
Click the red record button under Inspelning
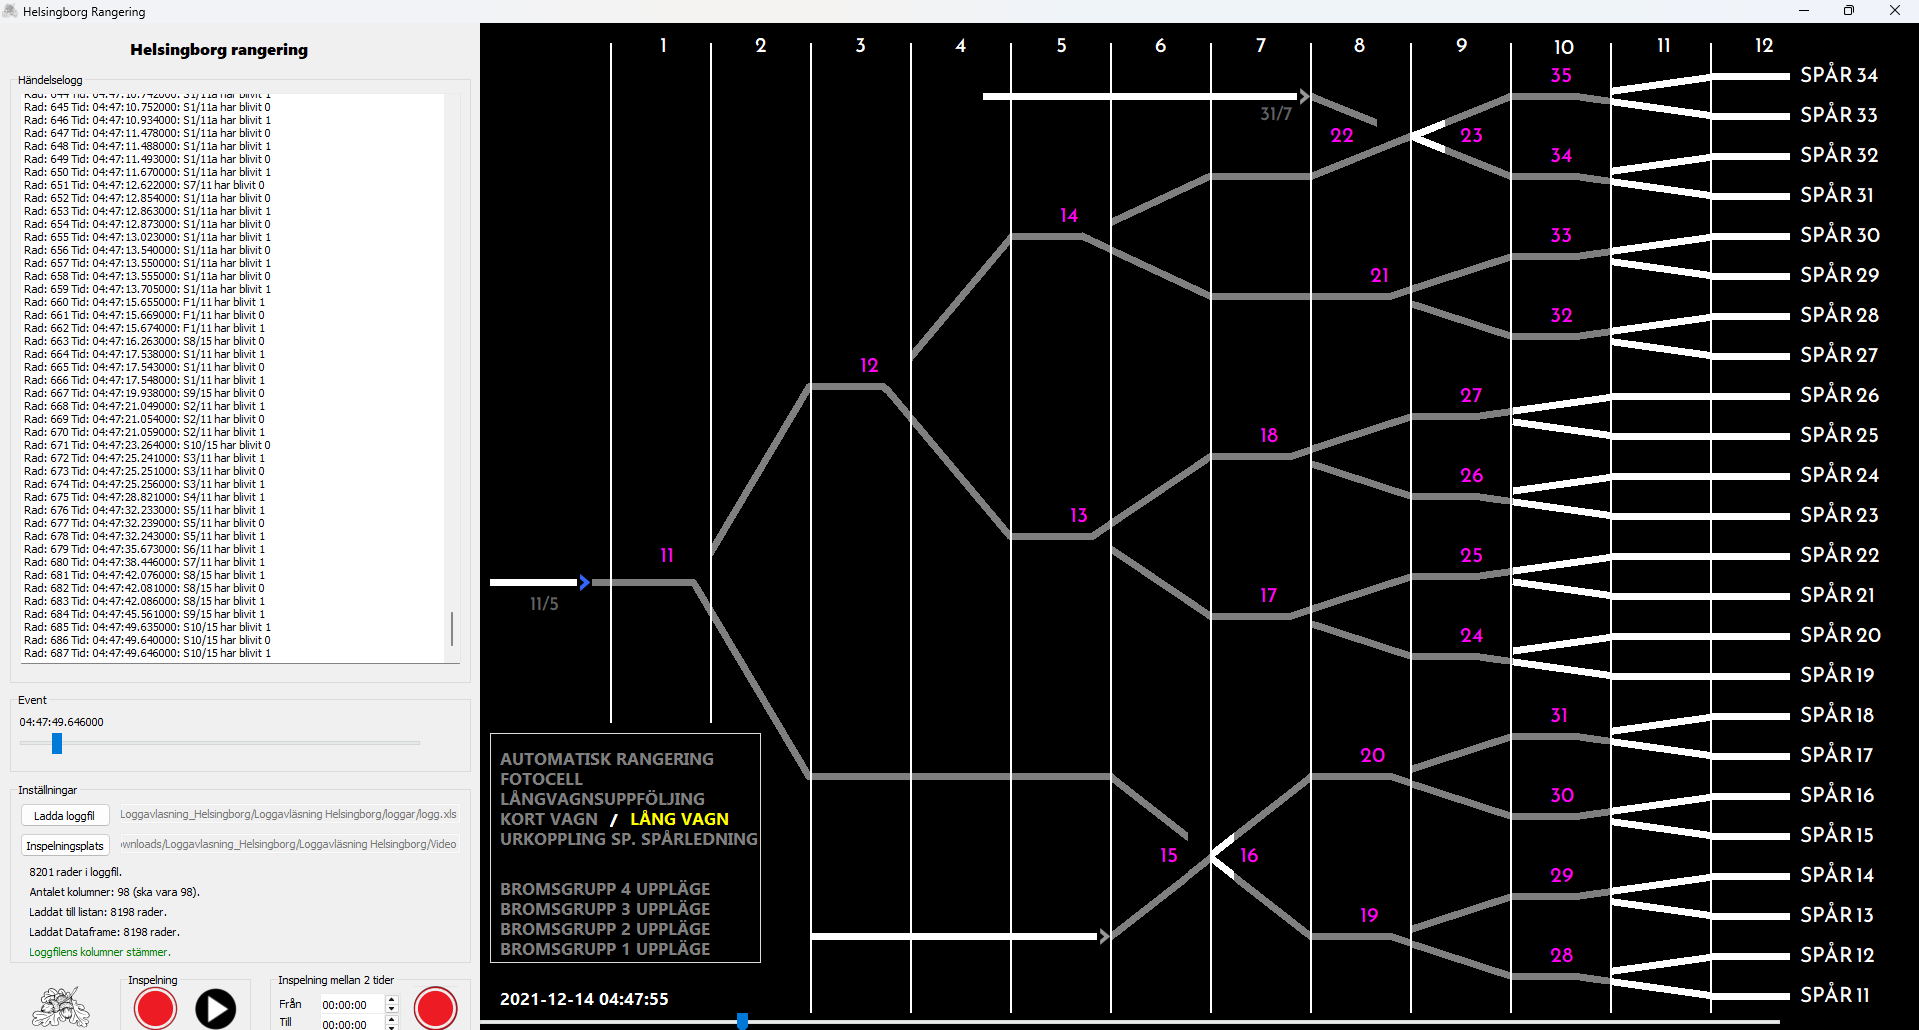point(155,1008)
